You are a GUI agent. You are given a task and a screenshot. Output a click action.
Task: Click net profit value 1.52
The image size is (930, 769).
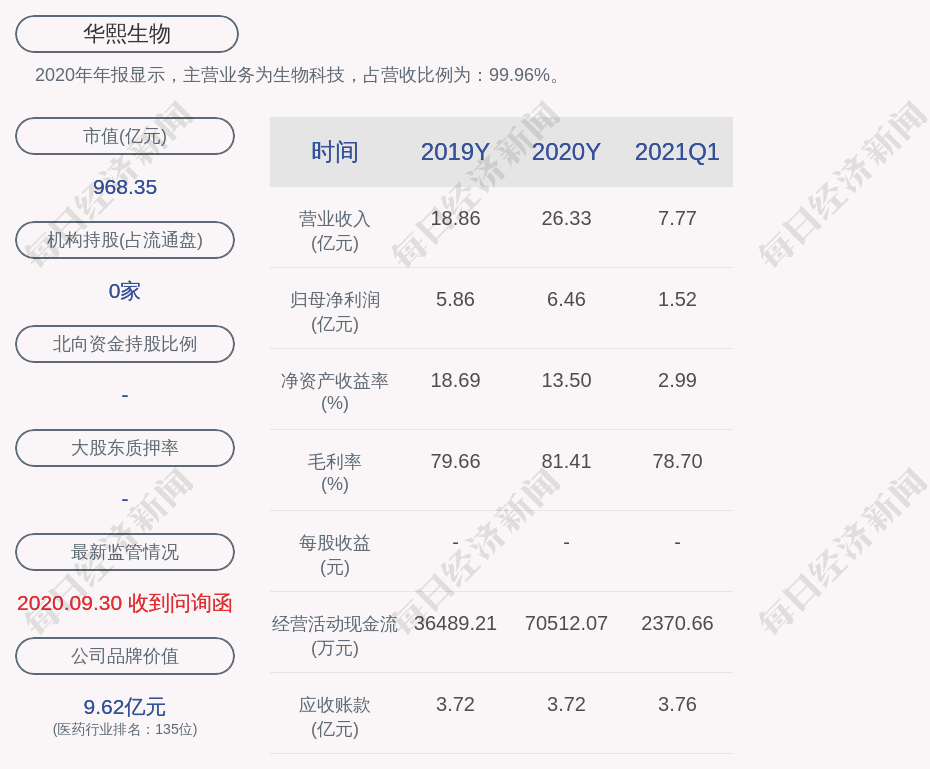pyautogui.click(x=677, y=299)
